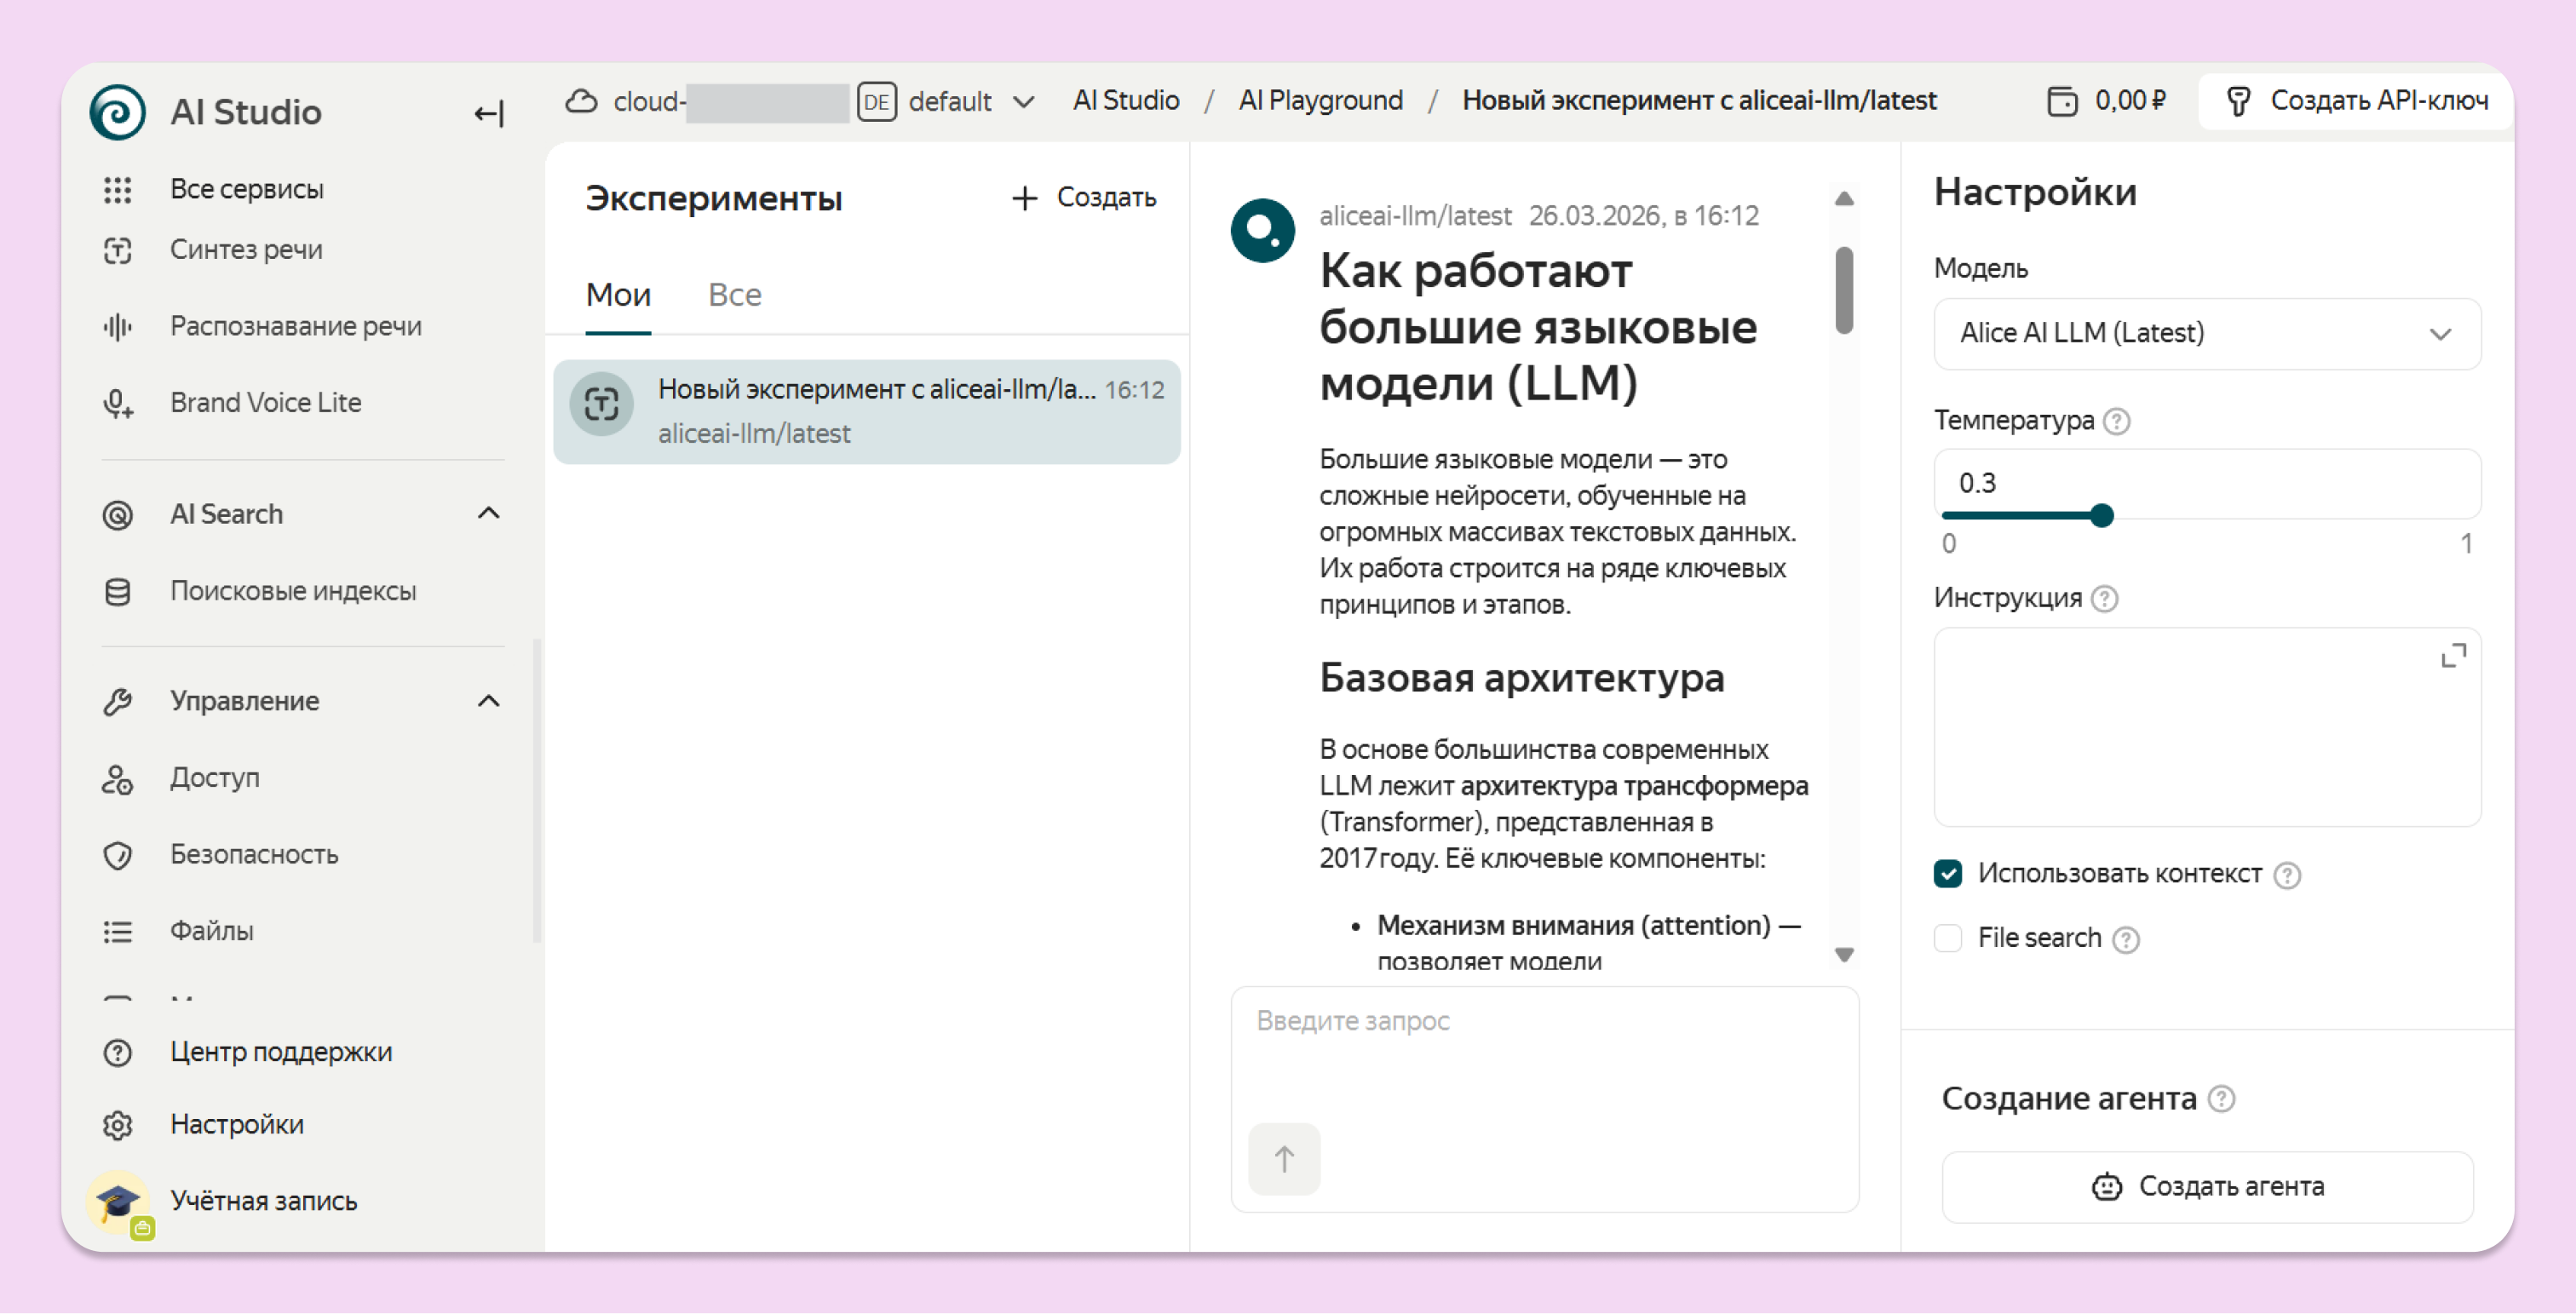Click the cloud icon in breadcrumb

tap(581, 101)
